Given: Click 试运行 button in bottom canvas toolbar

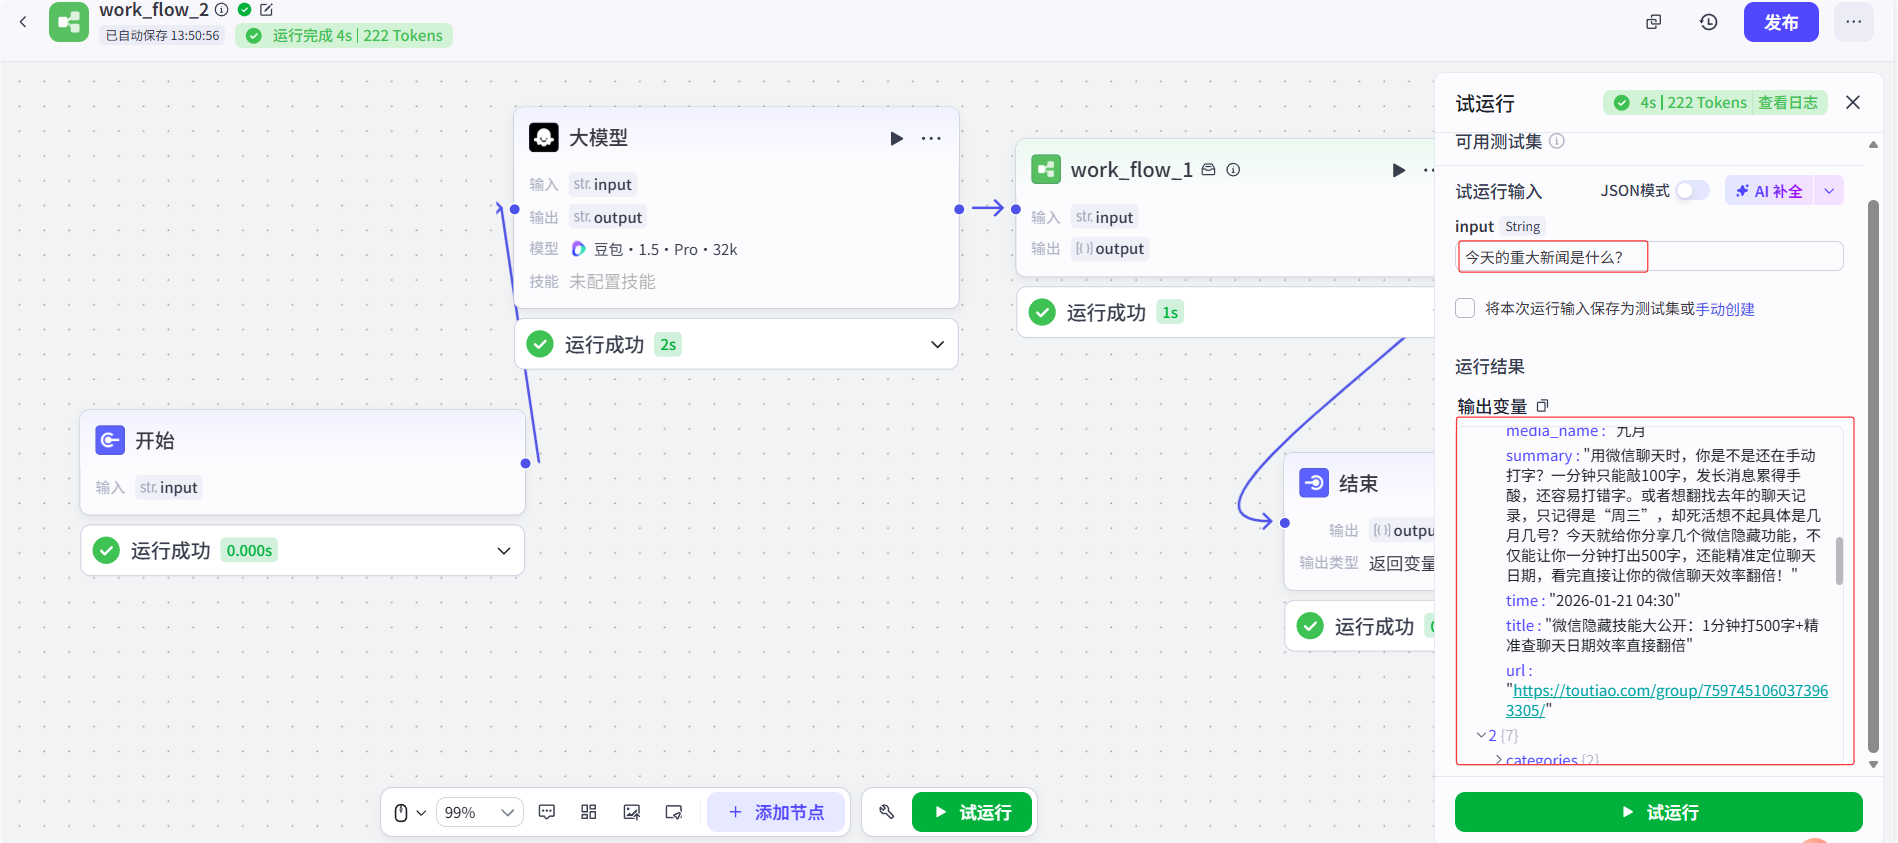Looking at the screenshot, I should point(972,812).
